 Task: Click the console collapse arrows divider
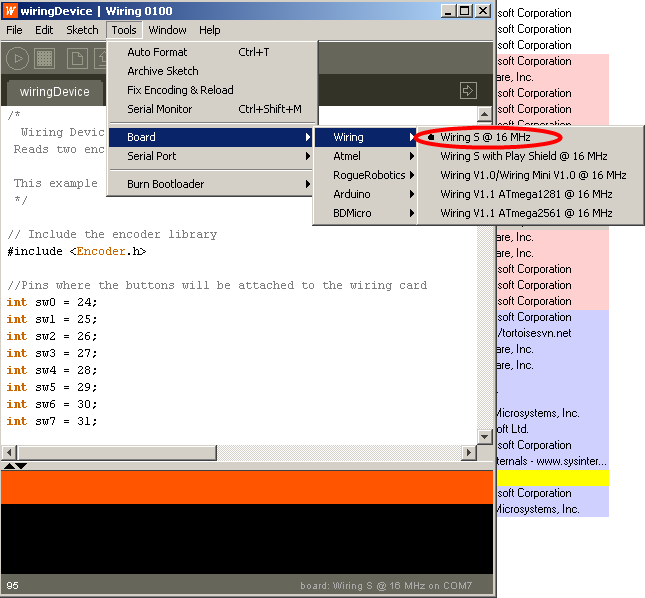click(x=15, y=466)
